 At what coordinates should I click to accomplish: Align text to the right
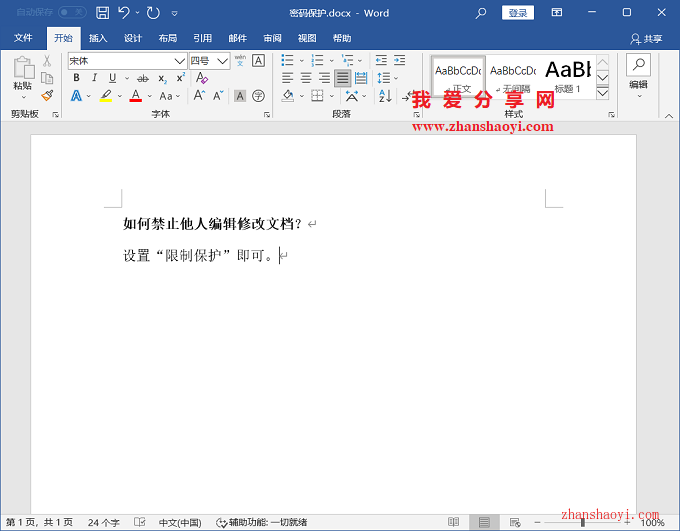click(324, 78)
